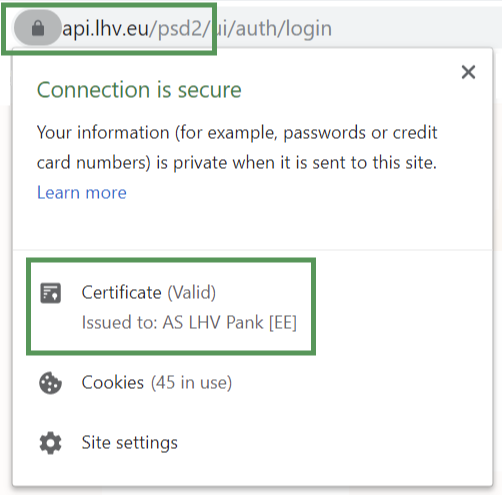The width and height of the screenshot is (502, 495).
Task: Click the word Certificate in the popup
Action: click(122, 293)
